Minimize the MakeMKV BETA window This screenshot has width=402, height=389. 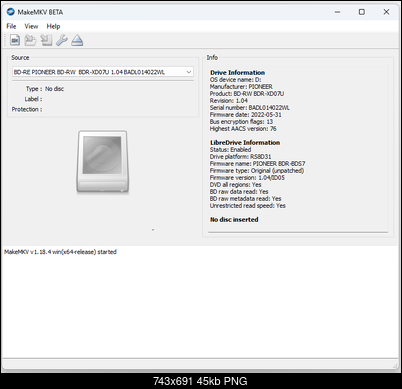click(x=338, y=12)
